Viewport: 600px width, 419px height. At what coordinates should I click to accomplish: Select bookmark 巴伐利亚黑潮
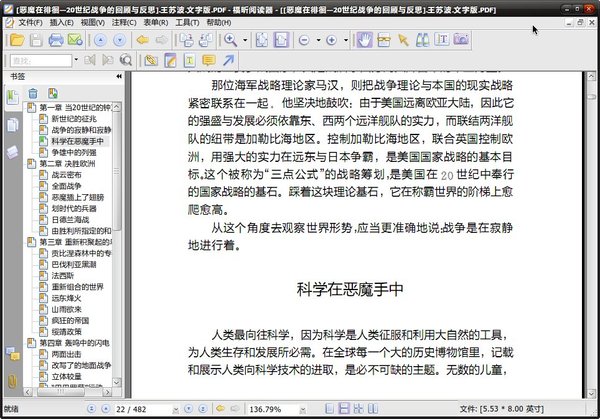click(x=74, y=264)
